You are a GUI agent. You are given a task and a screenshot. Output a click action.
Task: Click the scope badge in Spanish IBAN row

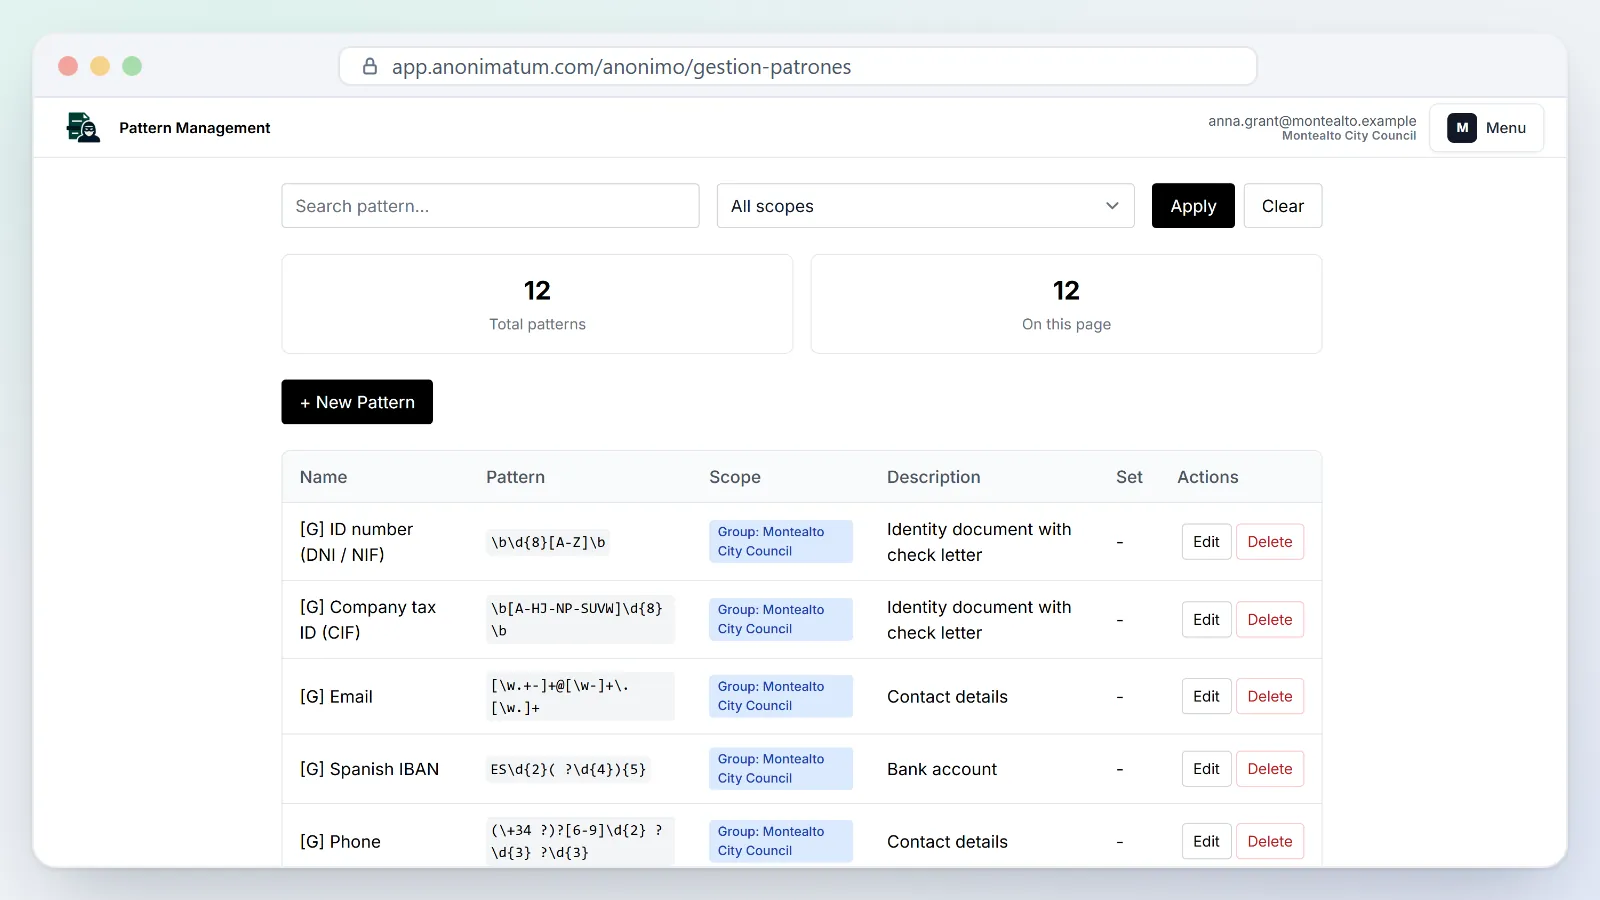point(781,768)
